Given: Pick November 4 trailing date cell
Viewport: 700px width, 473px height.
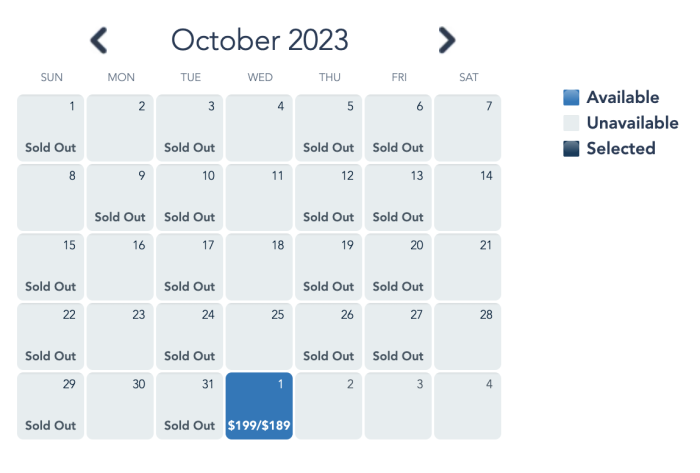Looking at the screenshot, I should point(467,406).
